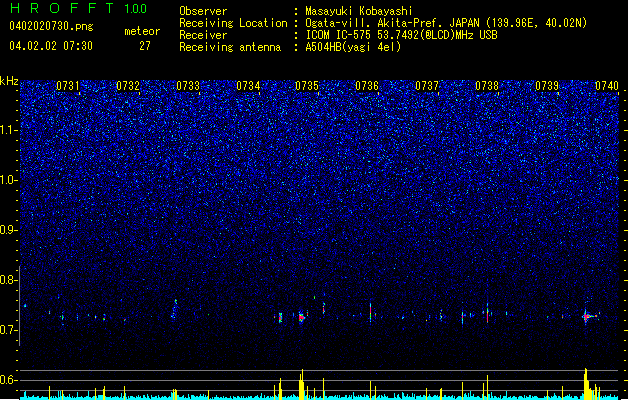
Task: Click the 'meteor' label
Action: tap(142, 31)
